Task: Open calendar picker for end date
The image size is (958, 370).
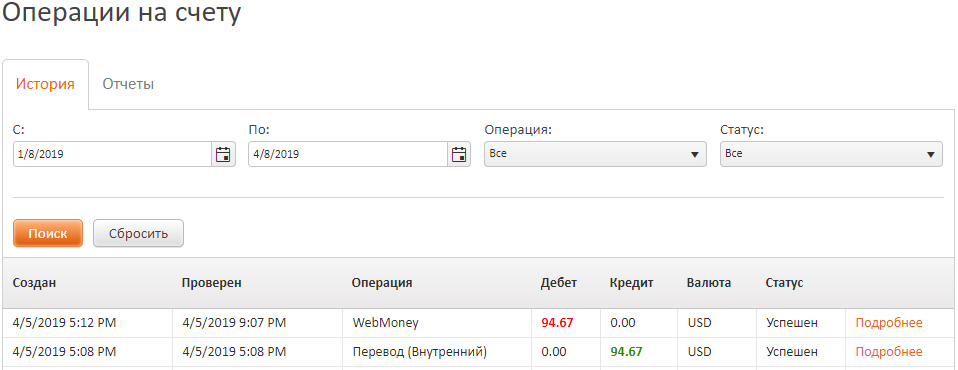Action: tap(459, 154)
